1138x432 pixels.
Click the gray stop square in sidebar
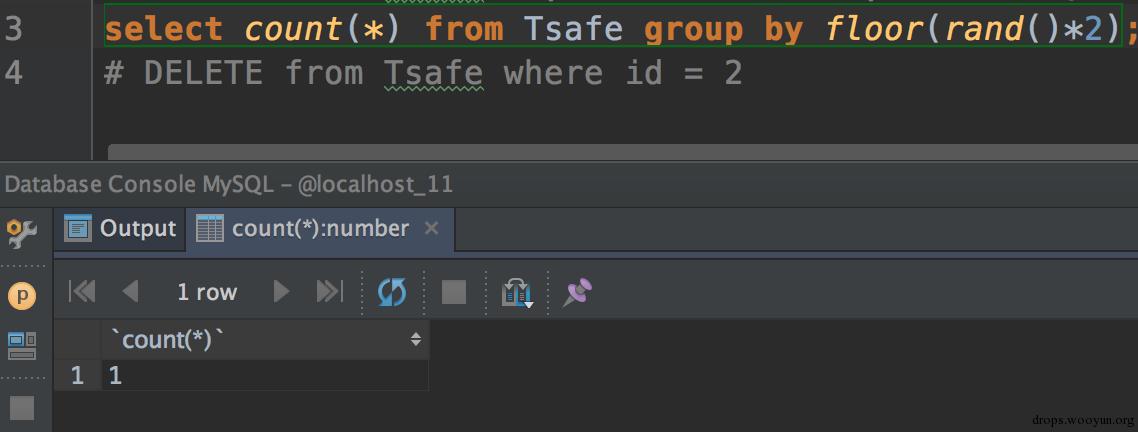pyautogui.click(x=22, y=407)
